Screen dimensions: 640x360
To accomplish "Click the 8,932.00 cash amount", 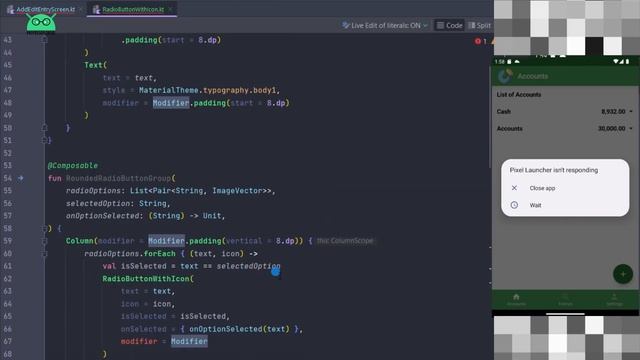I will pos(613,111).
